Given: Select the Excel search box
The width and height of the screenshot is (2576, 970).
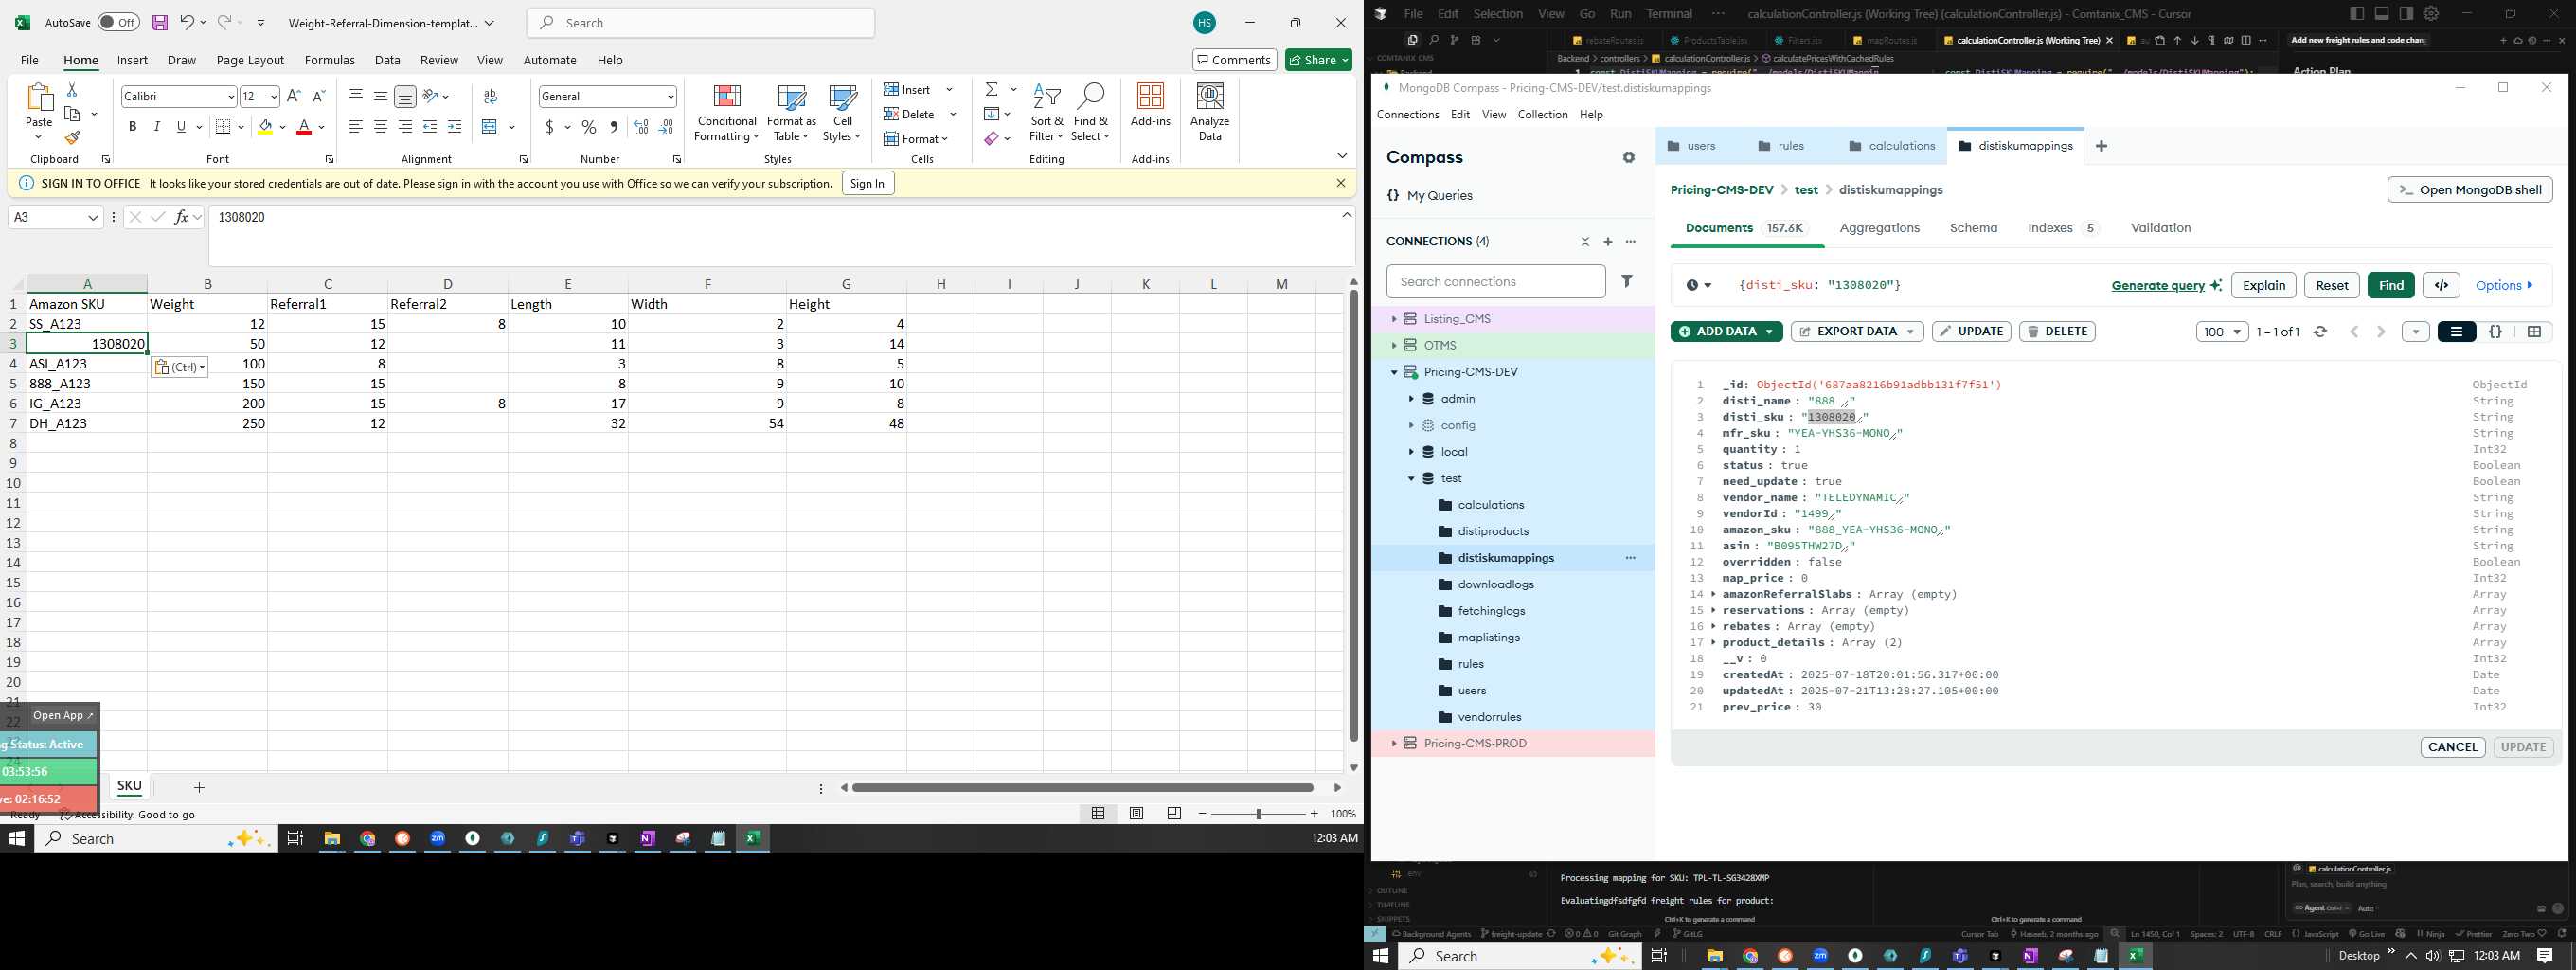Looking at the screenshot, I should point(701,23).
